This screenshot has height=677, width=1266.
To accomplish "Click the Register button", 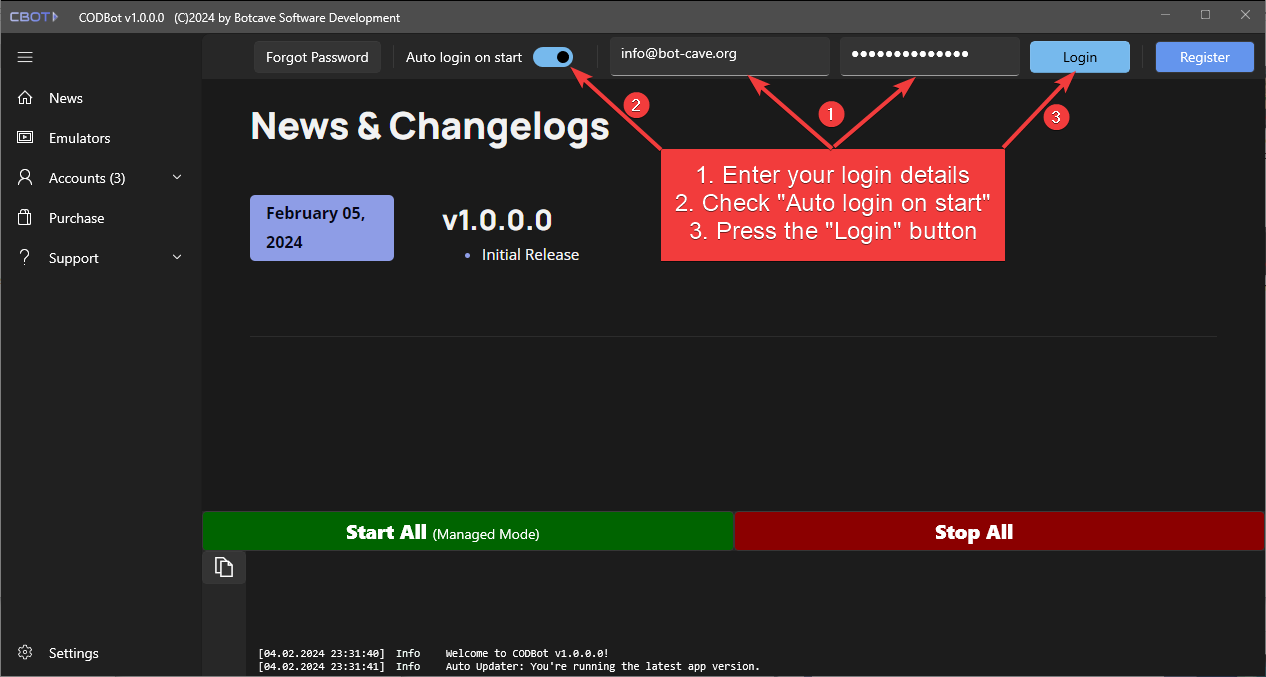I will (1204, 57).
